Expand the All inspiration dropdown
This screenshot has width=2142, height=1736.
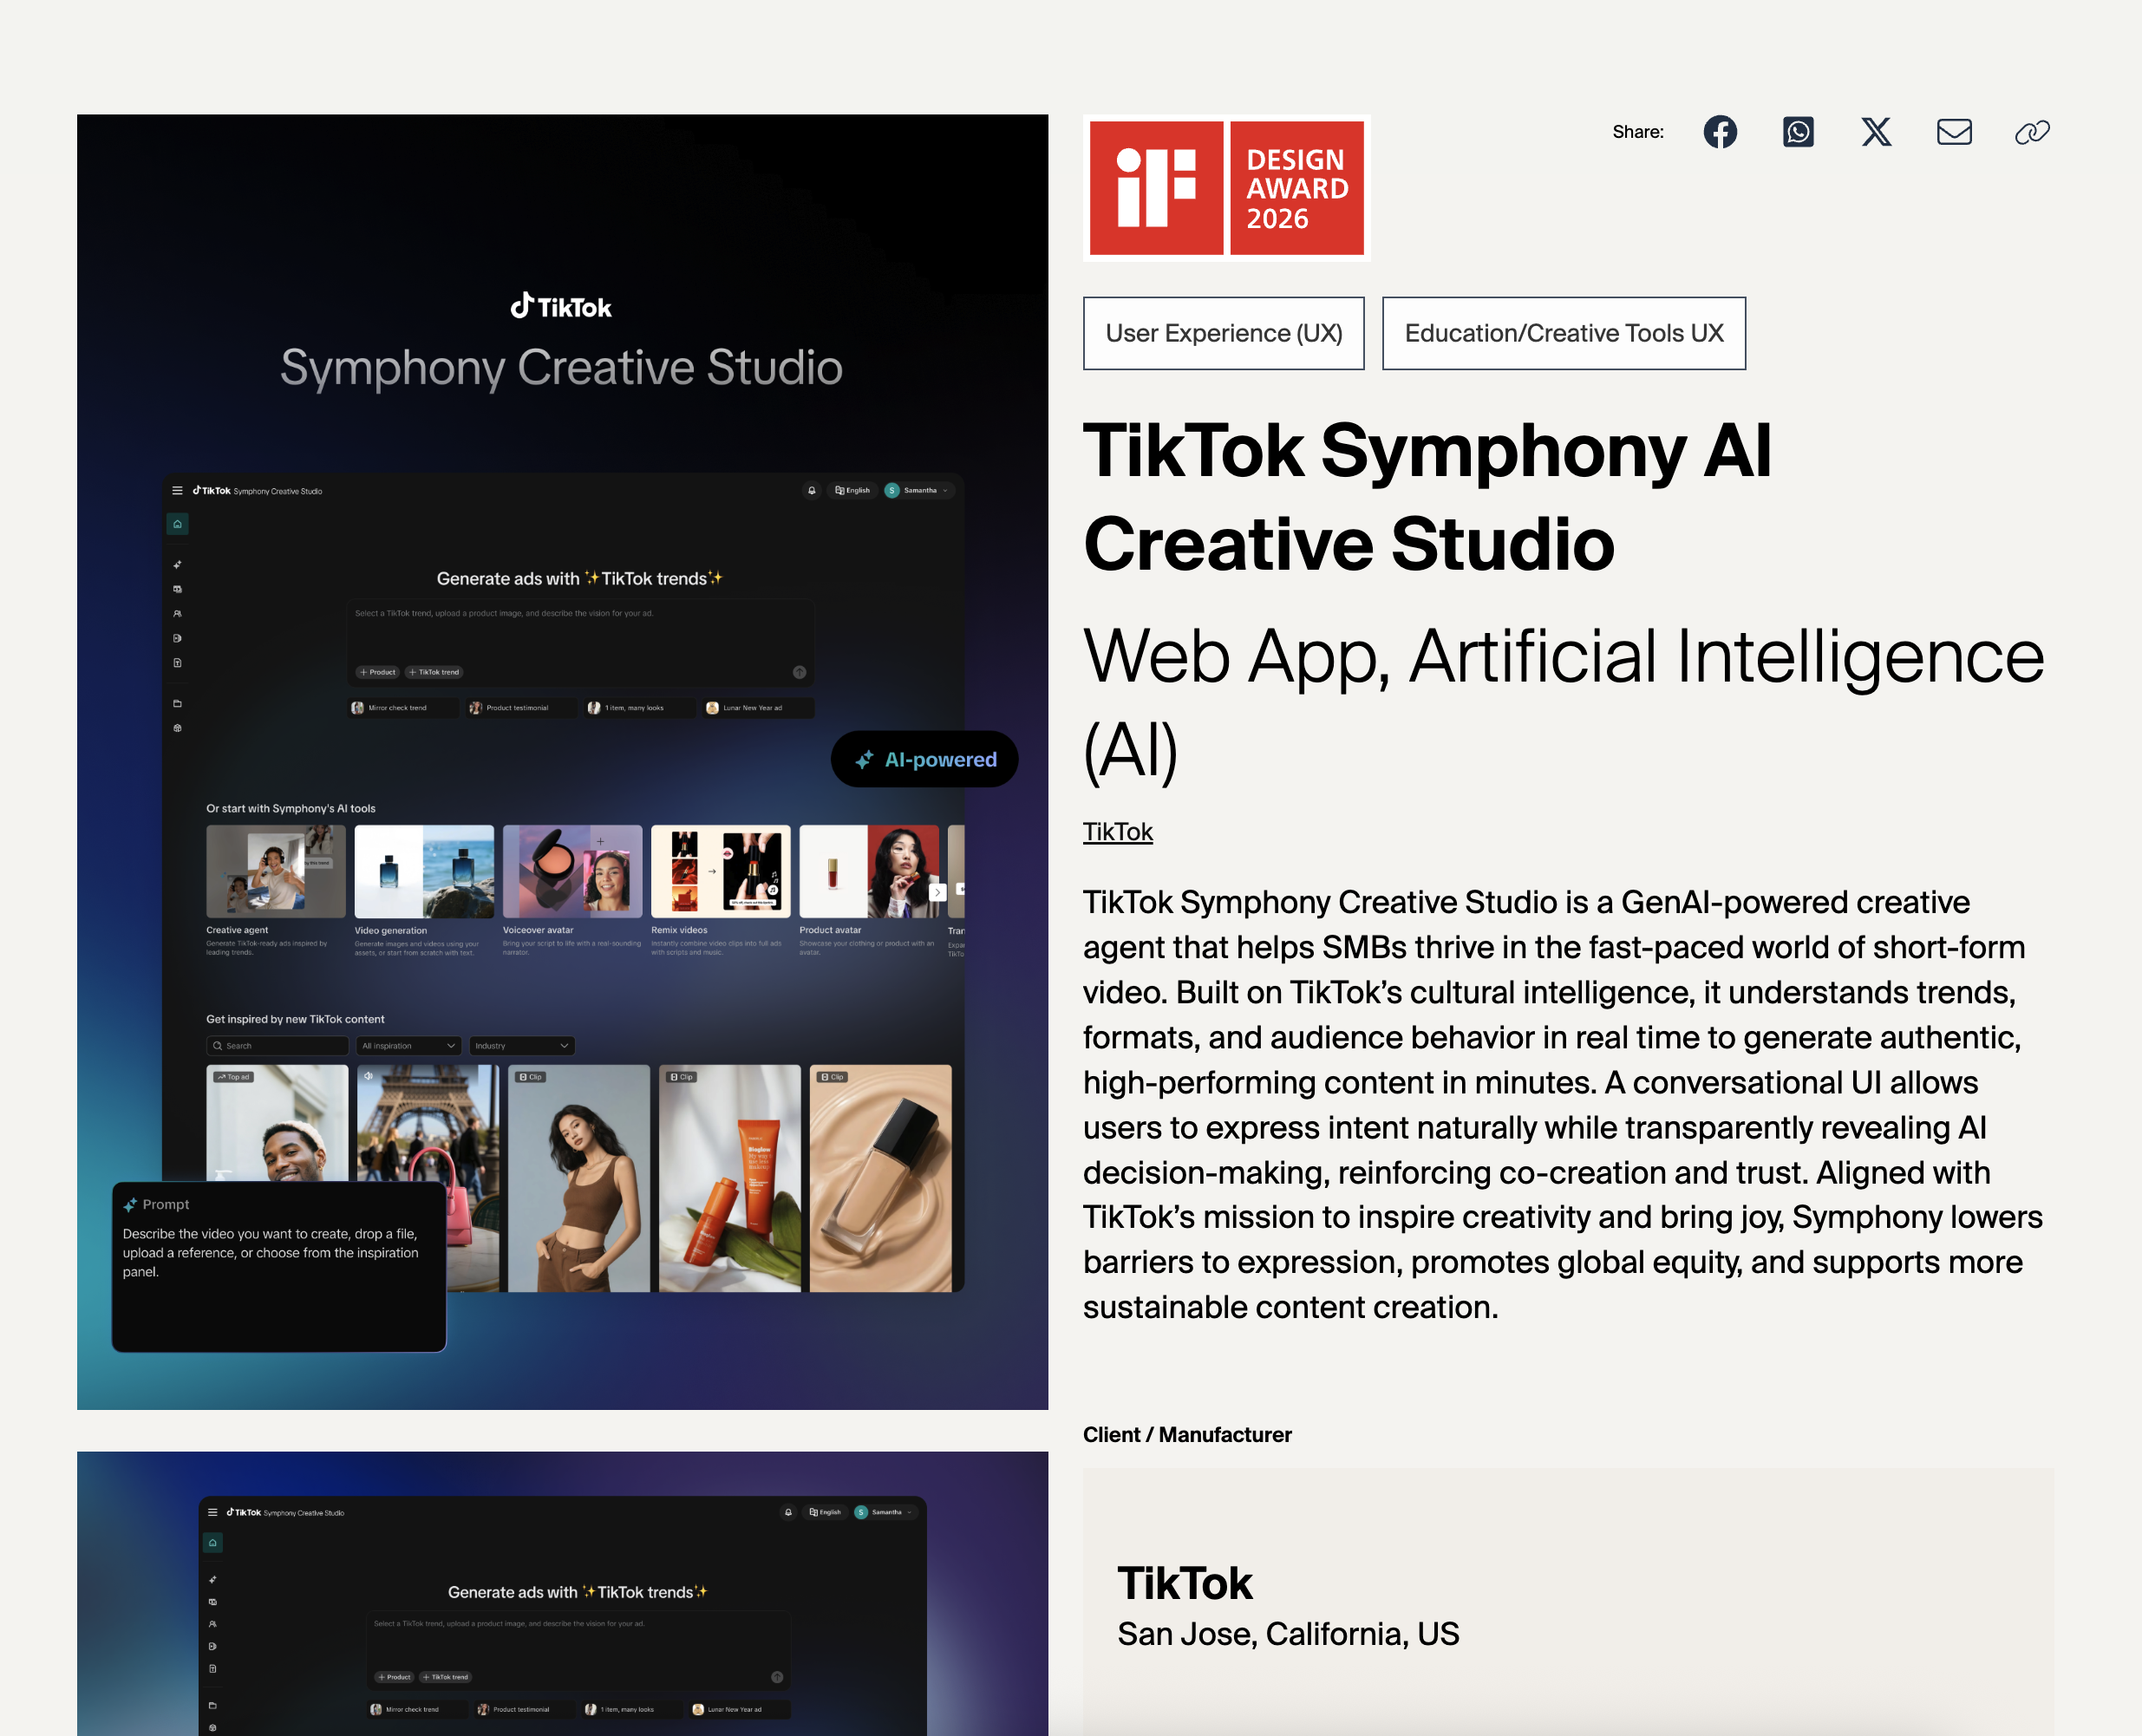[408, 1046]
